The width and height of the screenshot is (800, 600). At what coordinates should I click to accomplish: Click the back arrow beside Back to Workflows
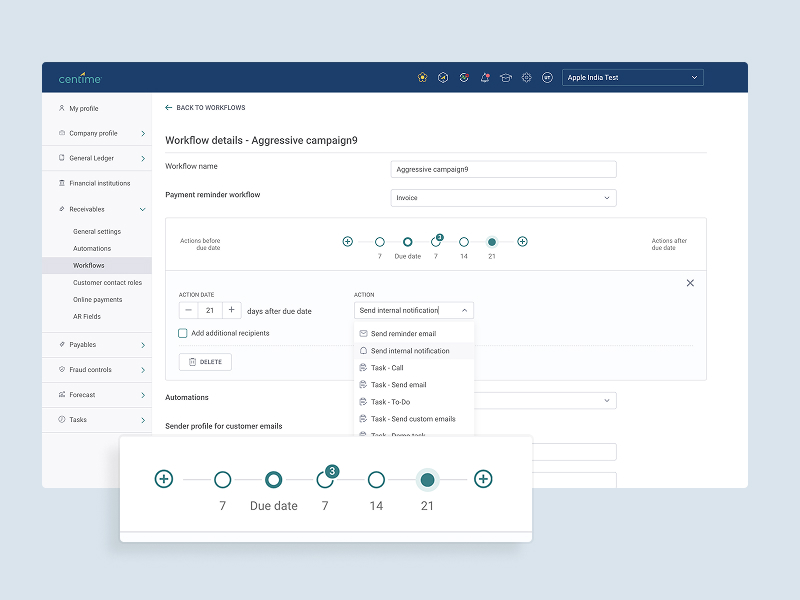[x=168, y=108]
